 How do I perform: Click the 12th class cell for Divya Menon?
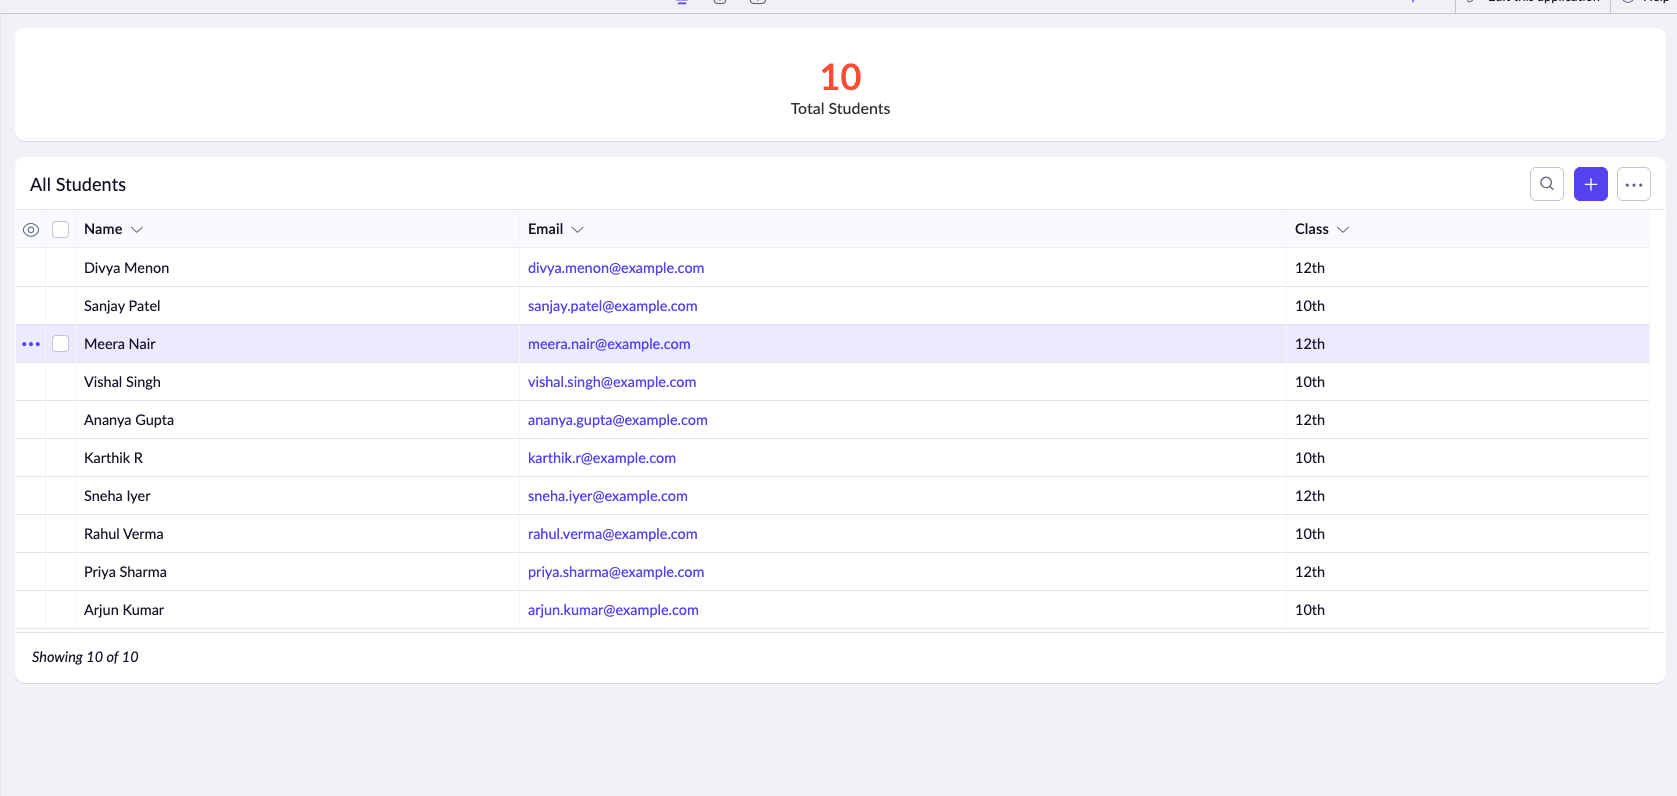1467,268
